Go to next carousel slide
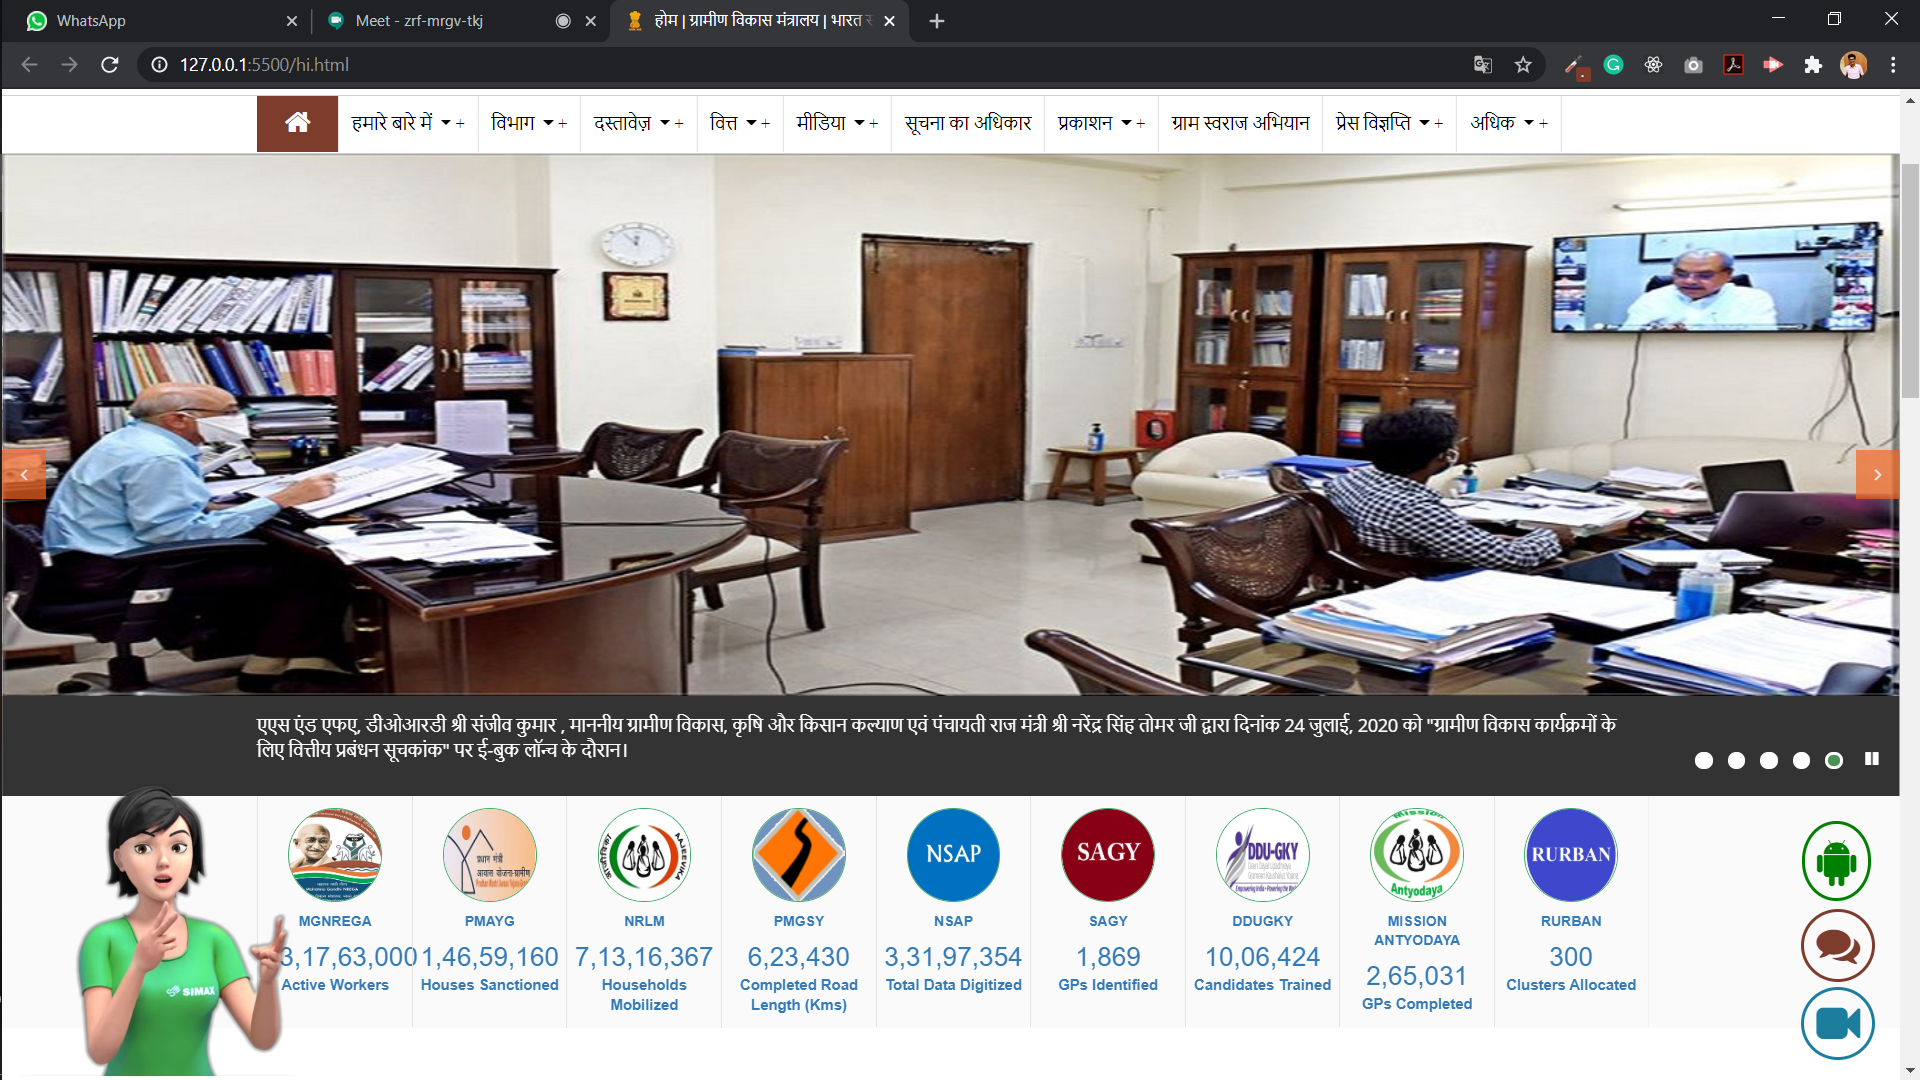The image size is (1920, 1080). tap(1877, 475)
